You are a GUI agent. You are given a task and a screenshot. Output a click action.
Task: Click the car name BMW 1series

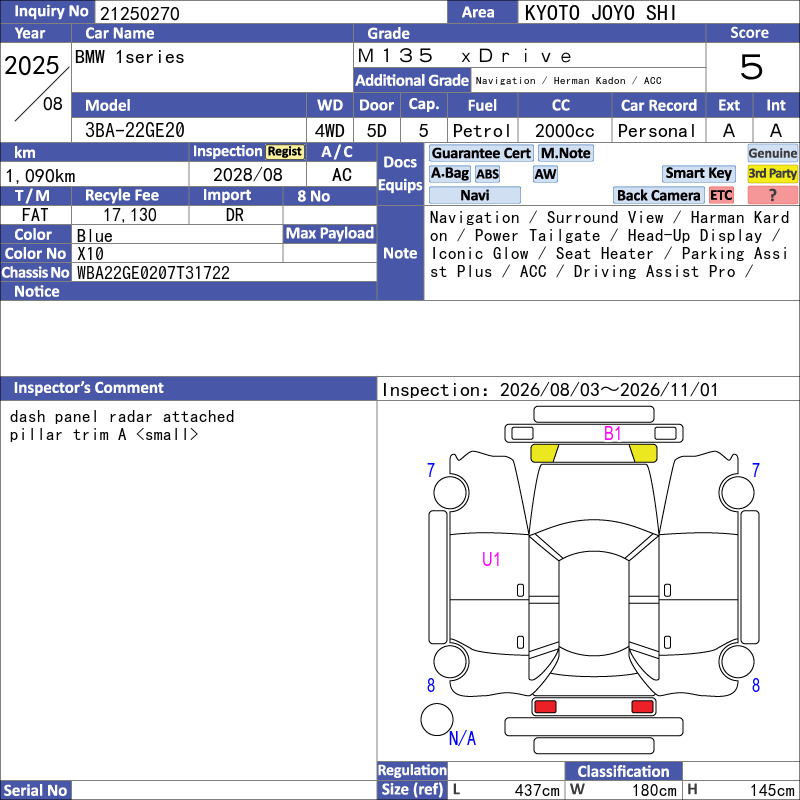(x=130, y=57)
